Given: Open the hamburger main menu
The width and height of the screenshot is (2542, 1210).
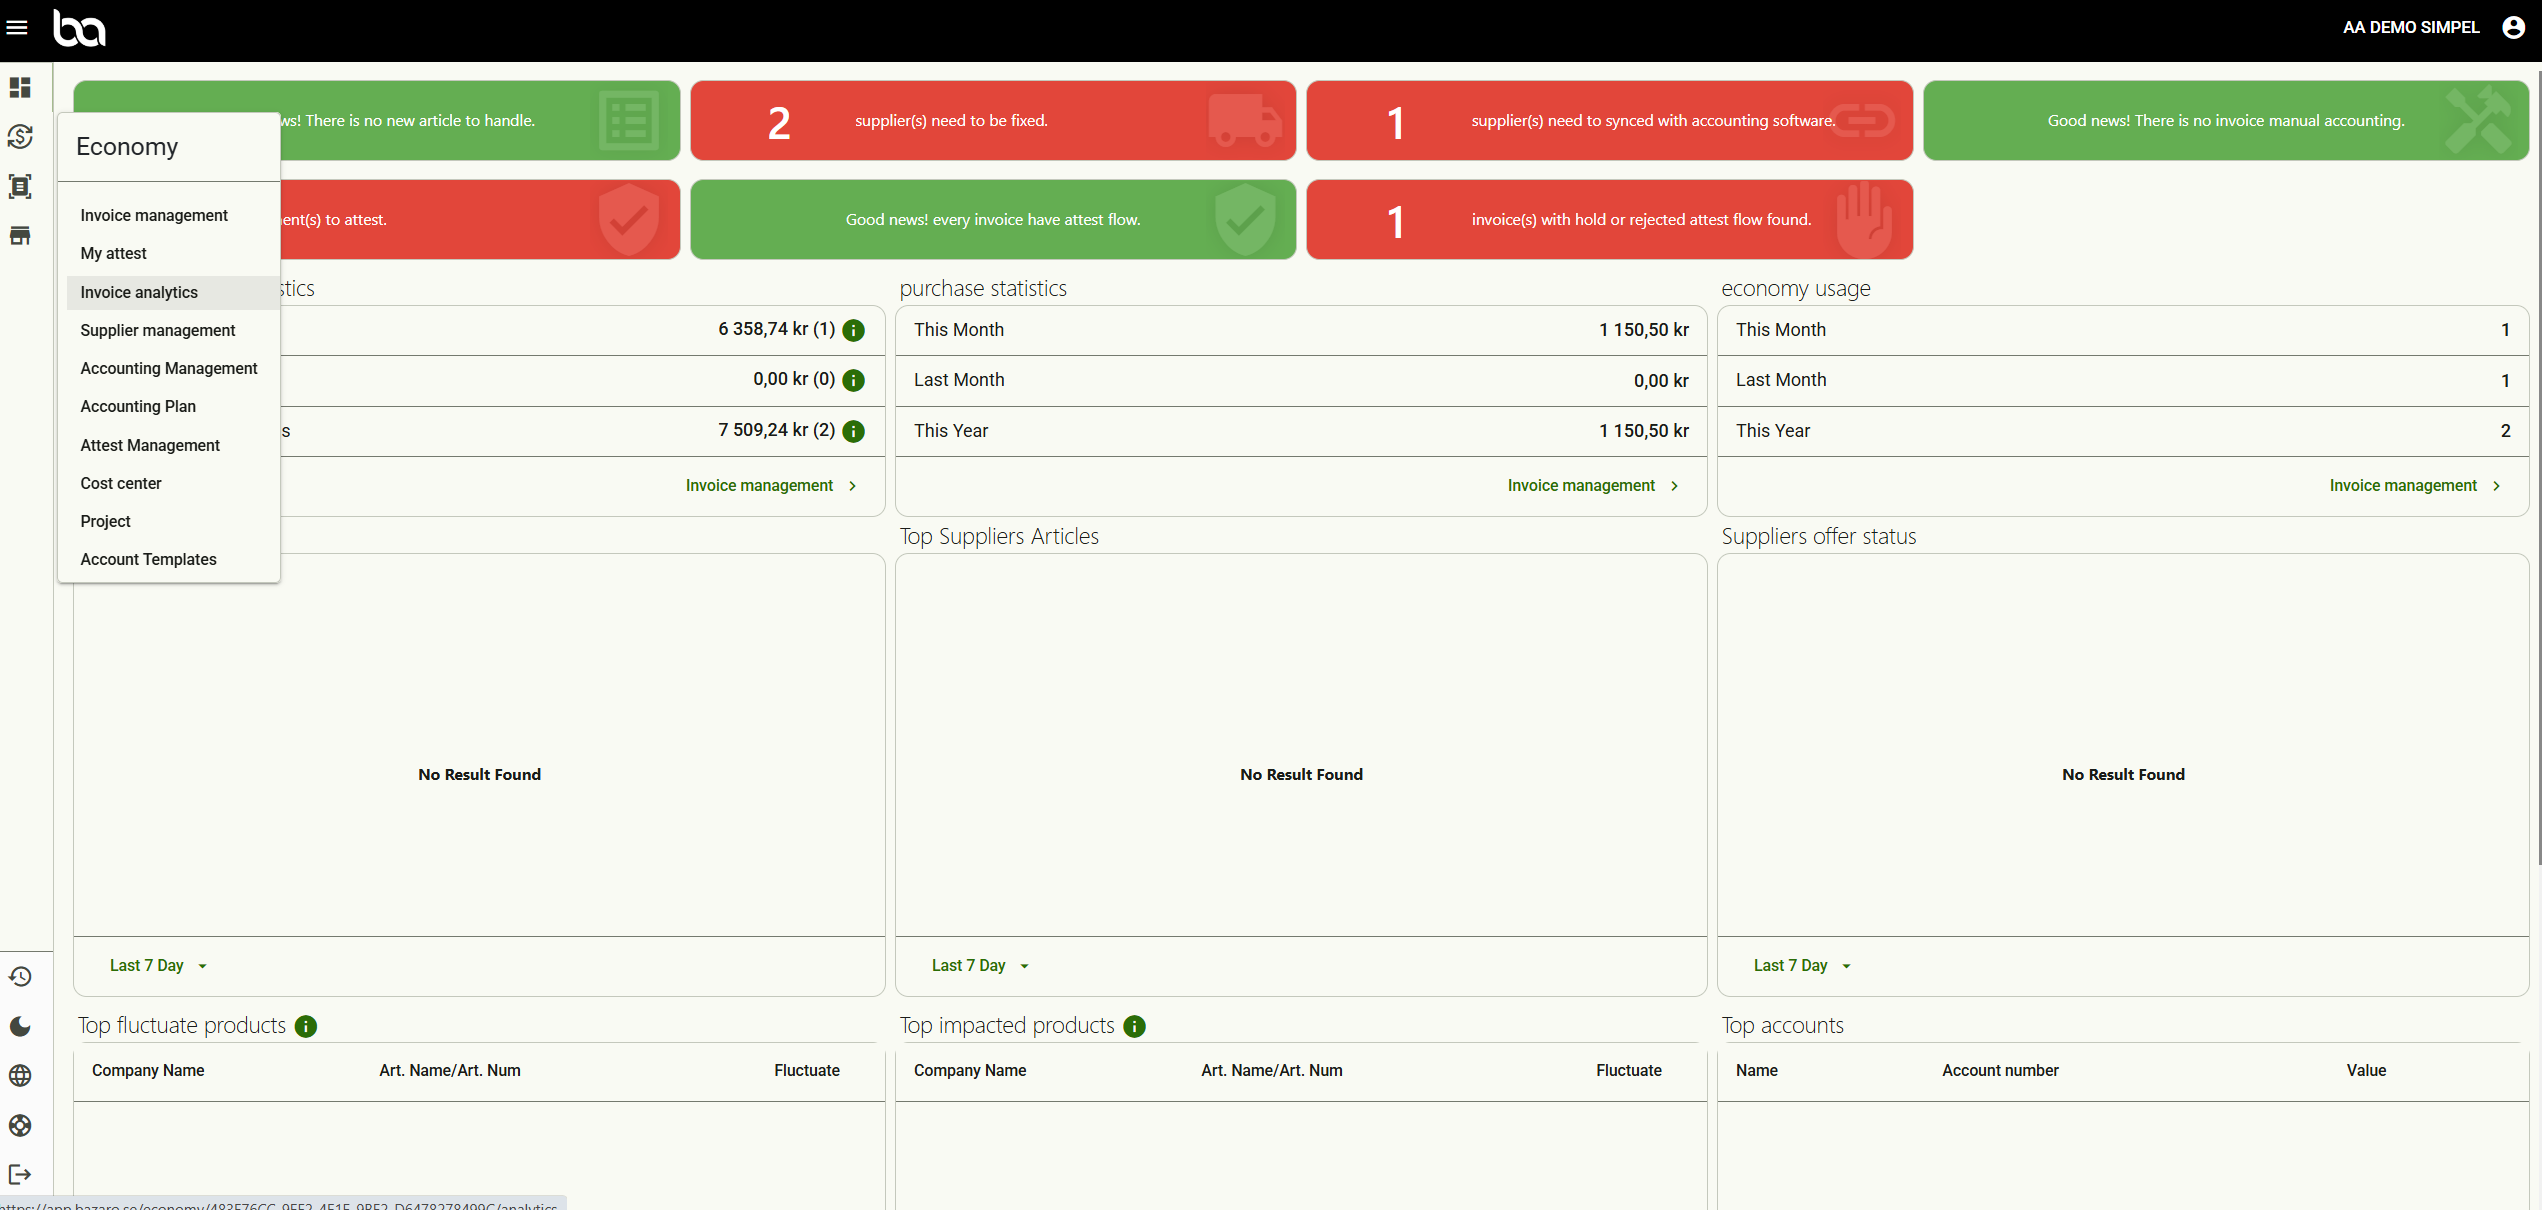Looking at the screenshot, I should tap(17, 28).
